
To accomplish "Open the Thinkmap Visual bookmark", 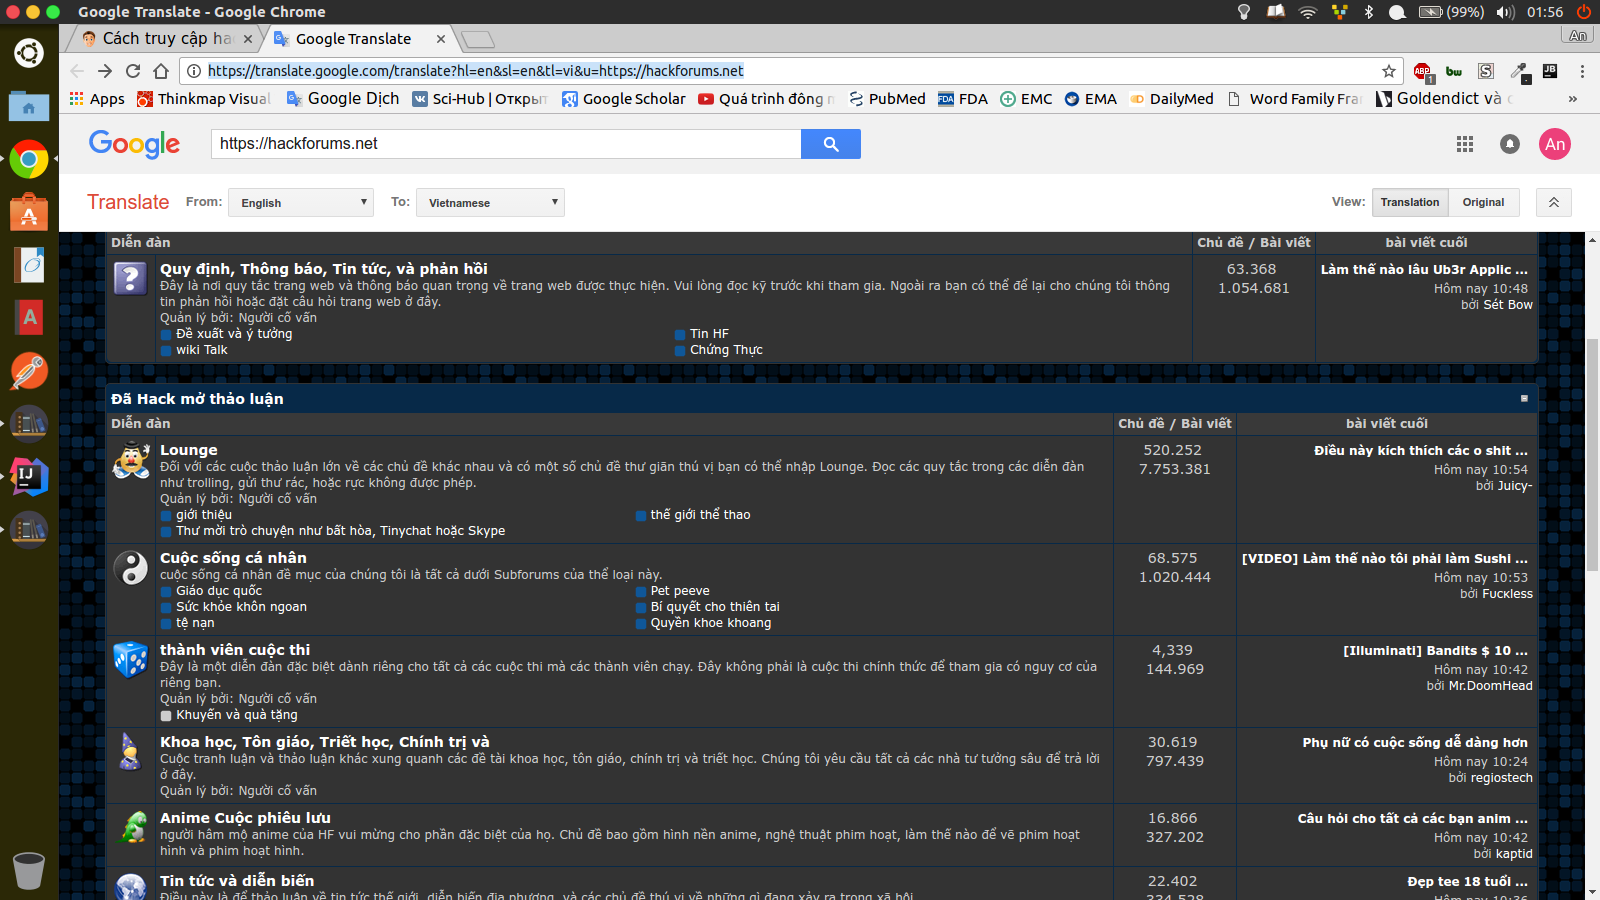I will click(x=204, y=99).
